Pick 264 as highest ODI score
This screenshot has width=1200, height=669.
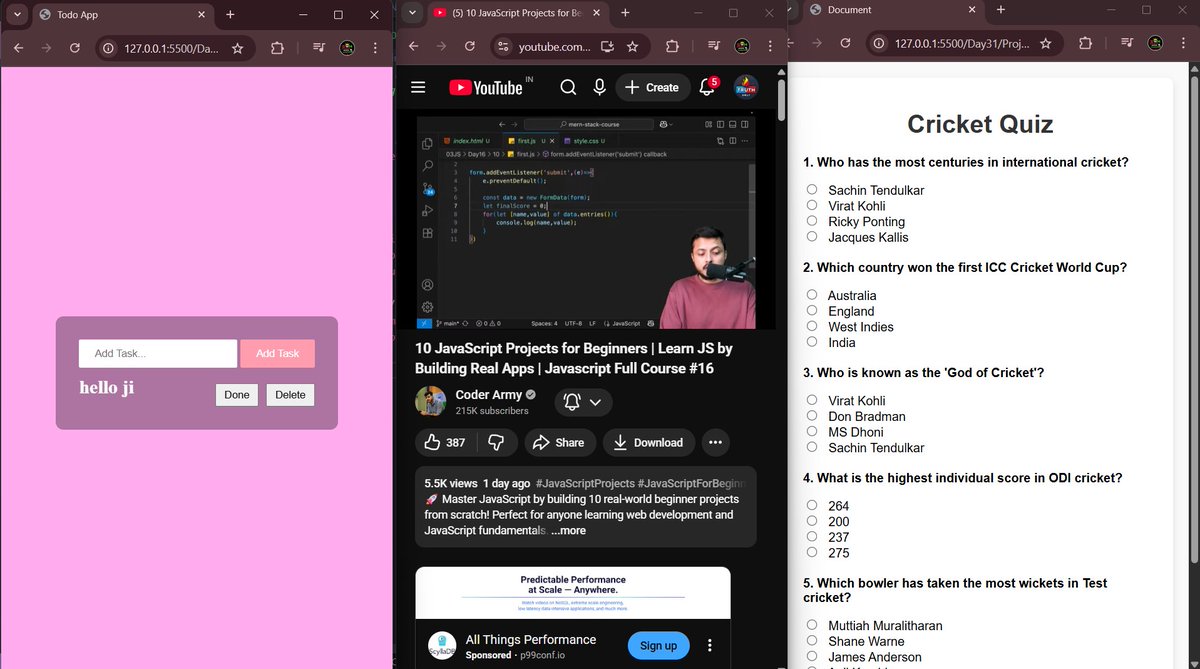tap(812, 505)
